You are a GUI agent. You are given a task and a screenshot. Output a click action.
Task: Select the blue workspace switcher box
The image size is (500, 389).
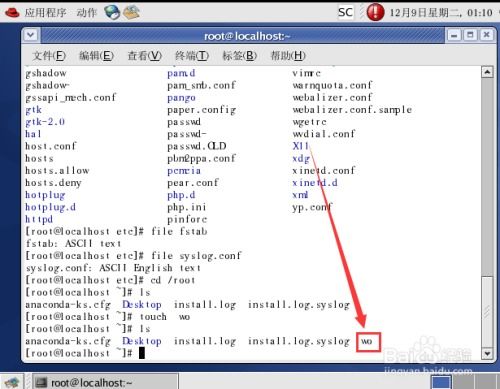tap(441, 382)
